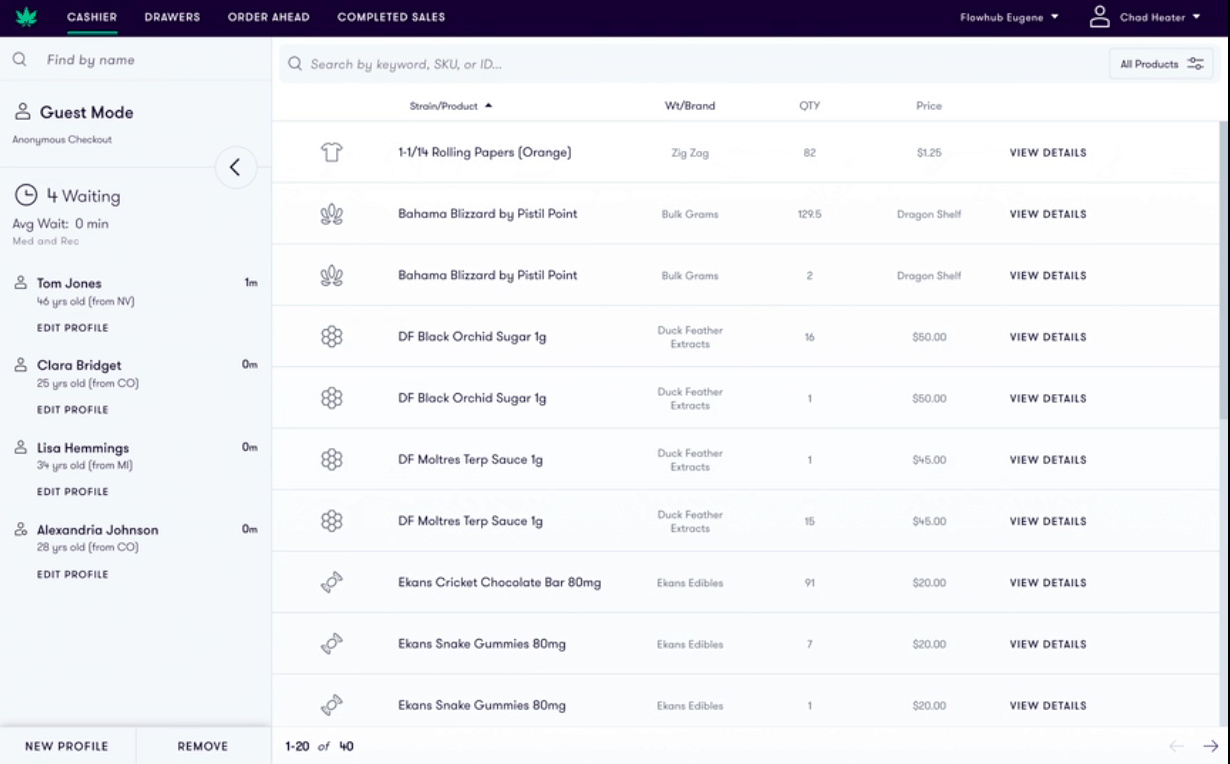
Task: Open the All Products filter dropdown
Action: 1161,64
